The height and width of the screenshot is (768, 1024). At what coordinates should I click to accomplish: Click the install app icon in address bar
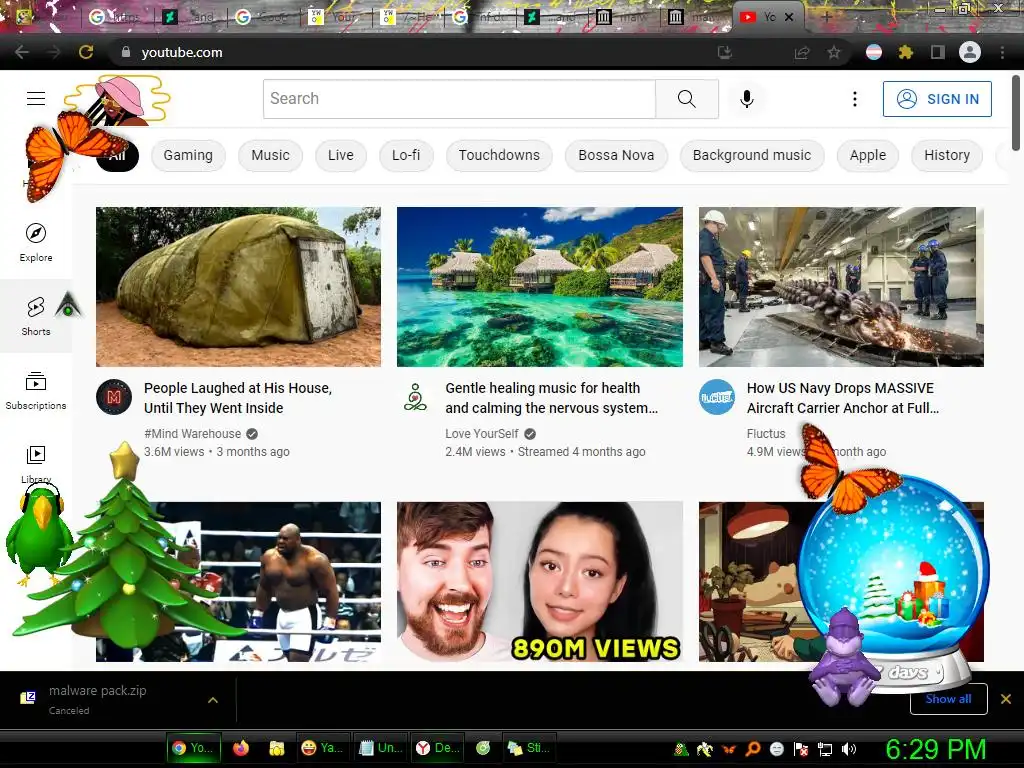click(725, 52)
